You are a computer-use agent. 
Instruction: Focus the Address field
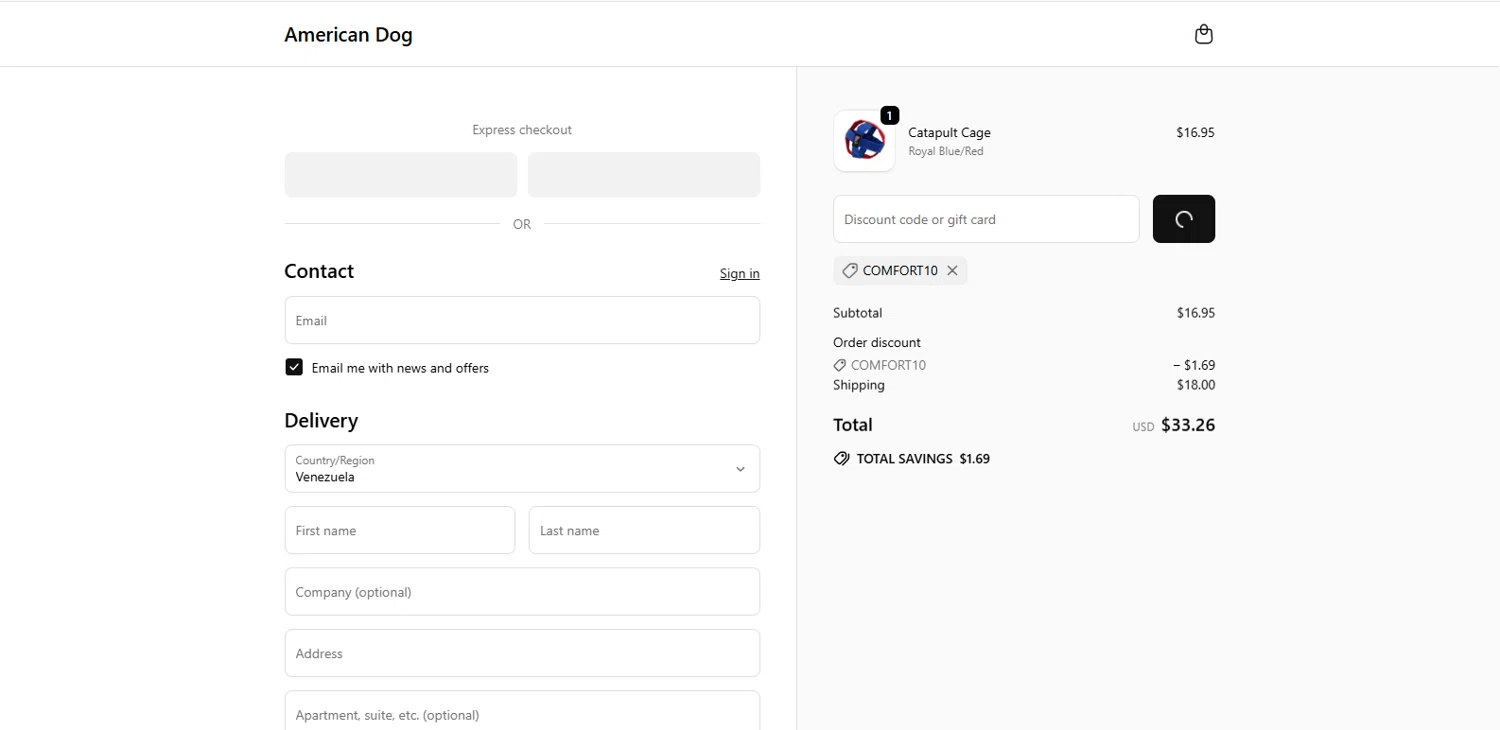522,653
